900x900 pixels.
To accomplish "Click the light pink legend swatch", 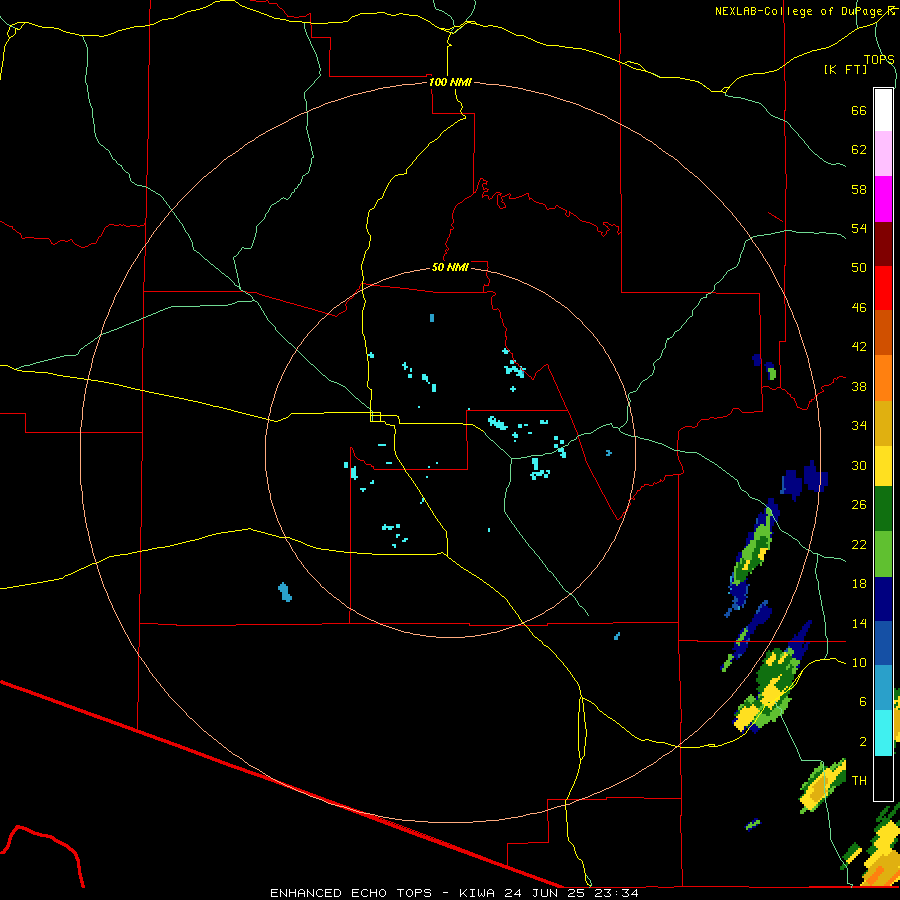I will click(883, 153).
